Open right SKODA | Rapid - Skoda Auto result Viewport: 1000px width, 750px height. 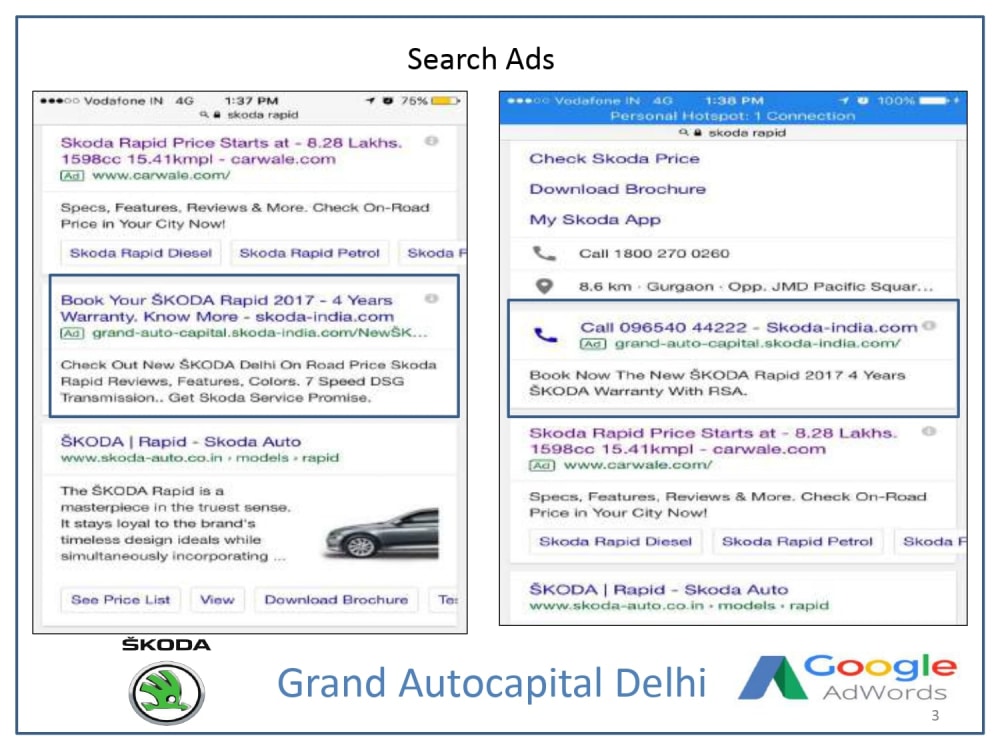pyautogui.click(x=659, y=590)
